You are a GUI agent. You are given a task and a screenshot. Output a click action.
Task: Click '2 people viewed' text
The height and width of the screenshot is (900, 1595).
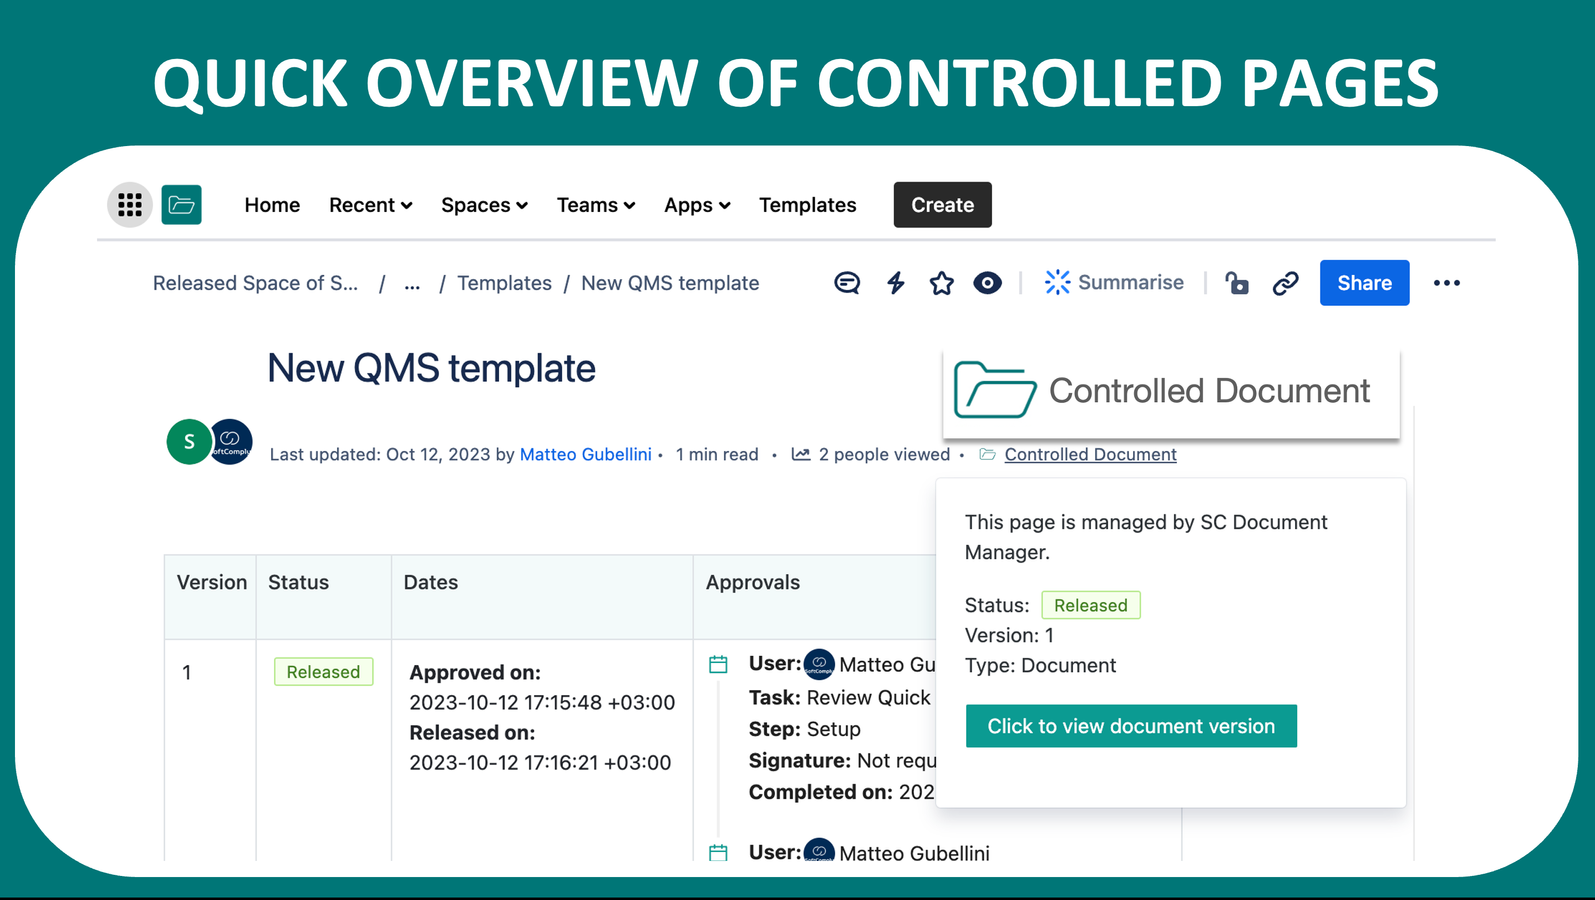(884, 454)
